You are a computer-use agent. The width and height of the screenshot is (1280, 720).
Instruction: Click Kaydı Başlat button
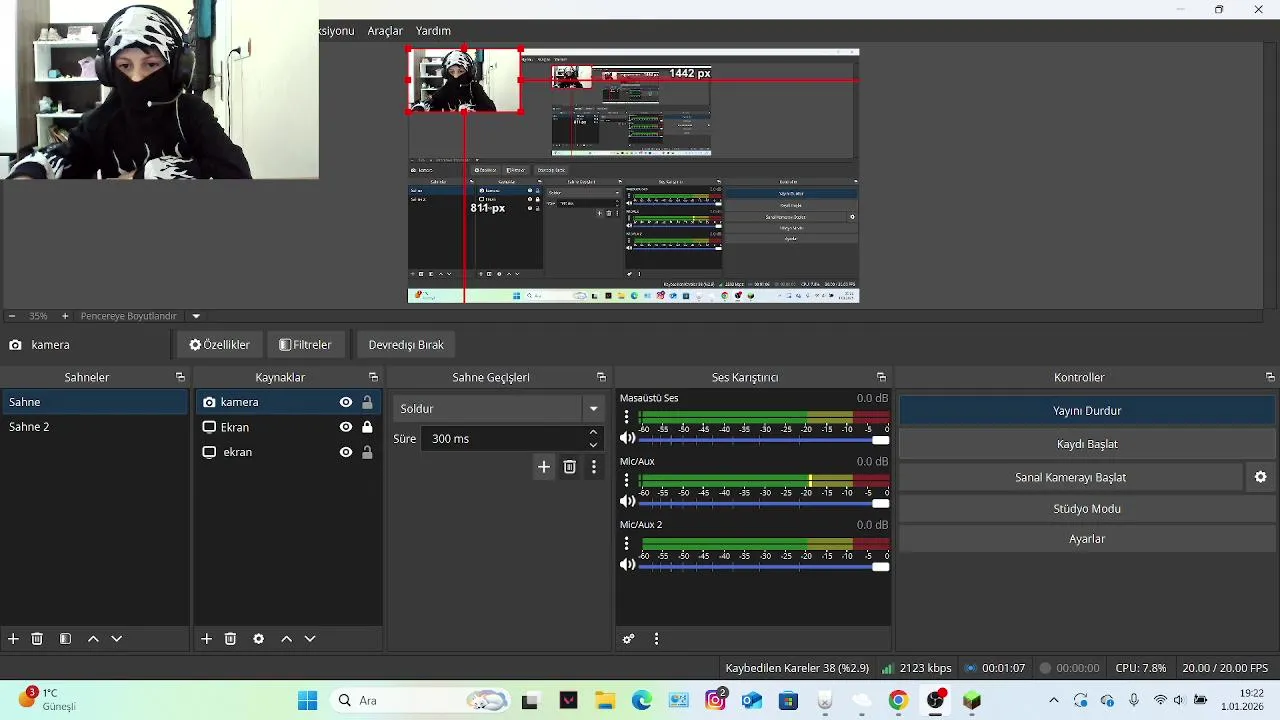coord(1087,444)
